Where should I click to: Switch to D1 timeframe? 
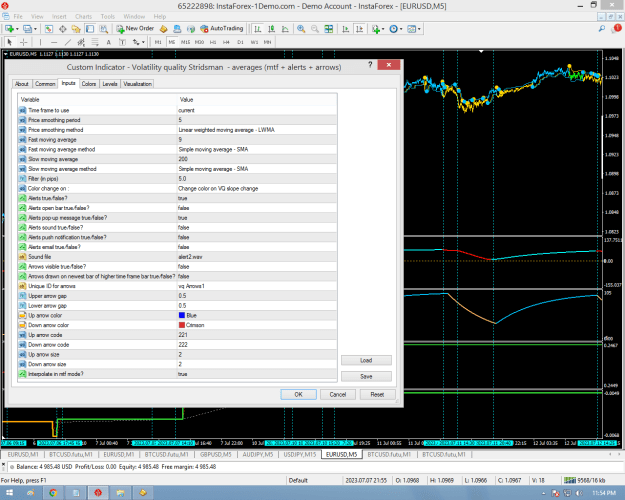click(240, 42)
